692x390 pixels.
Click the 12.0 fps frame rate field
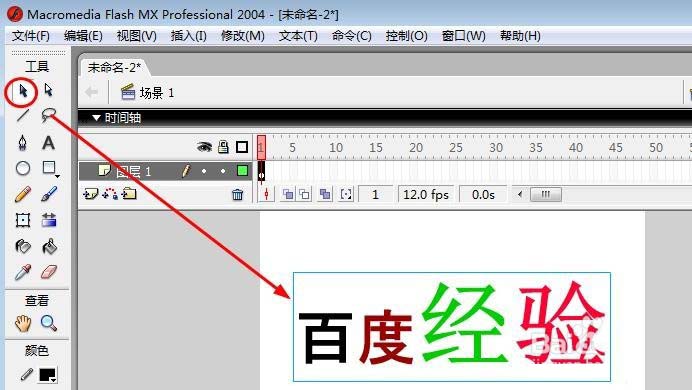pyautogui.click(x=426, y=195)
